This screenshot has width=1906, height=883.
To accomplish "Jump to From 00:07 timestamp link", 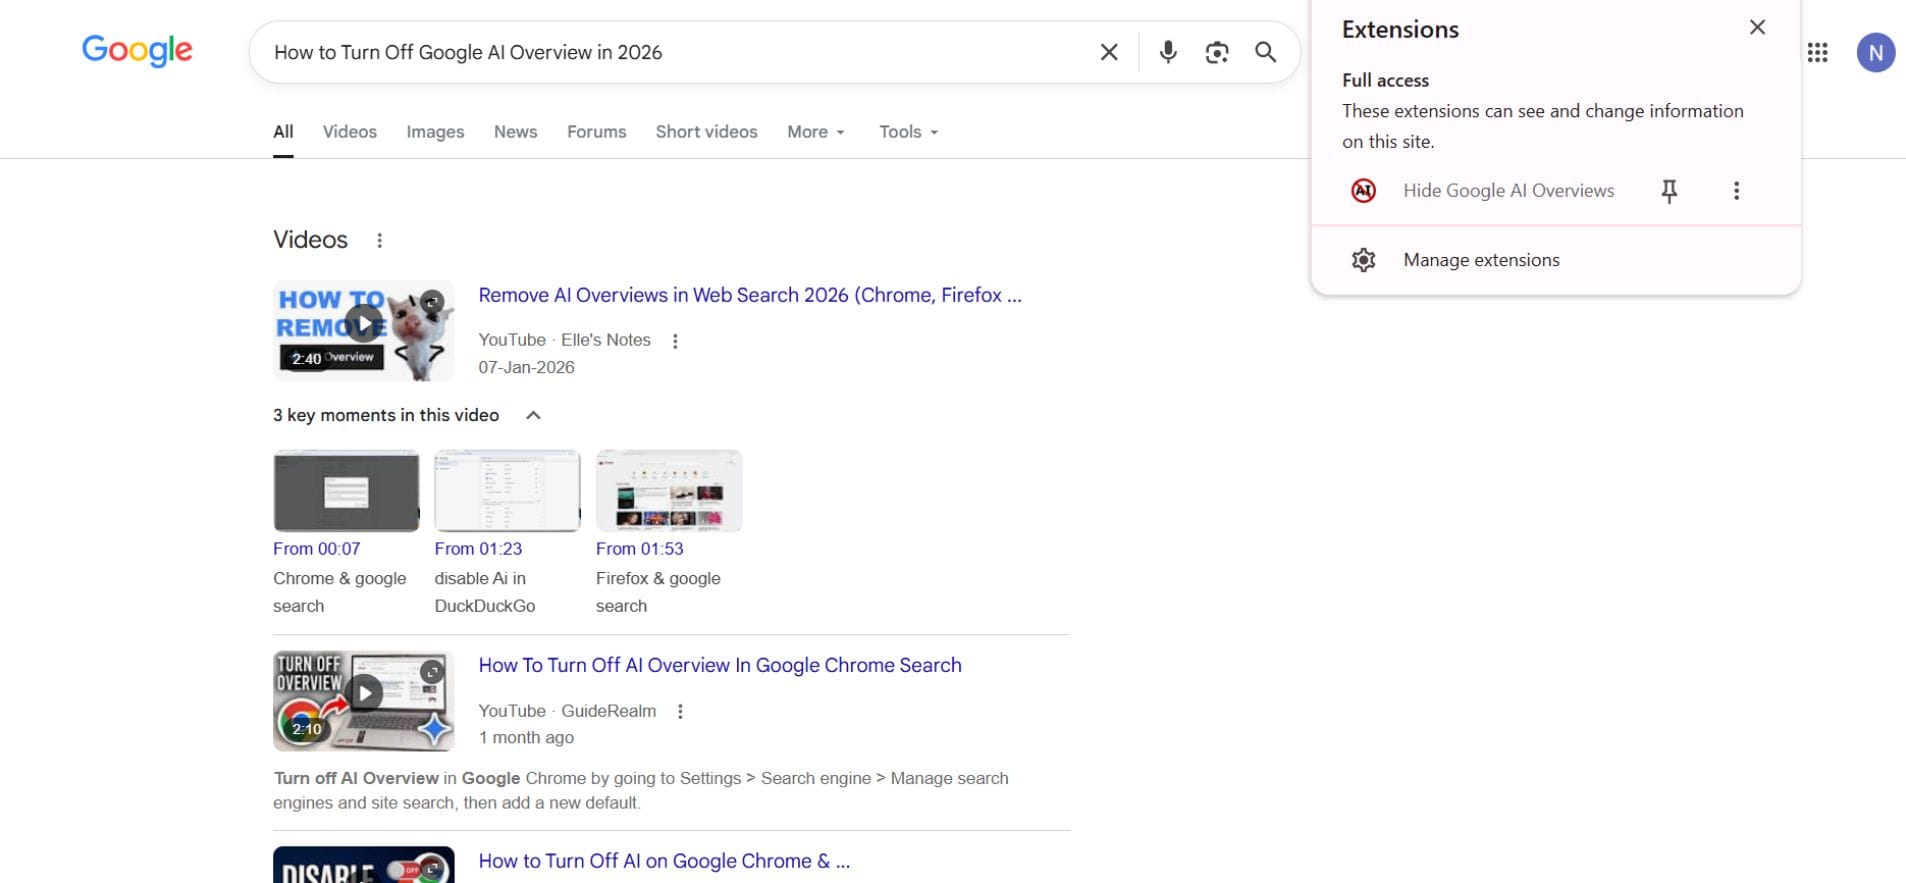I will pos(316,549).
